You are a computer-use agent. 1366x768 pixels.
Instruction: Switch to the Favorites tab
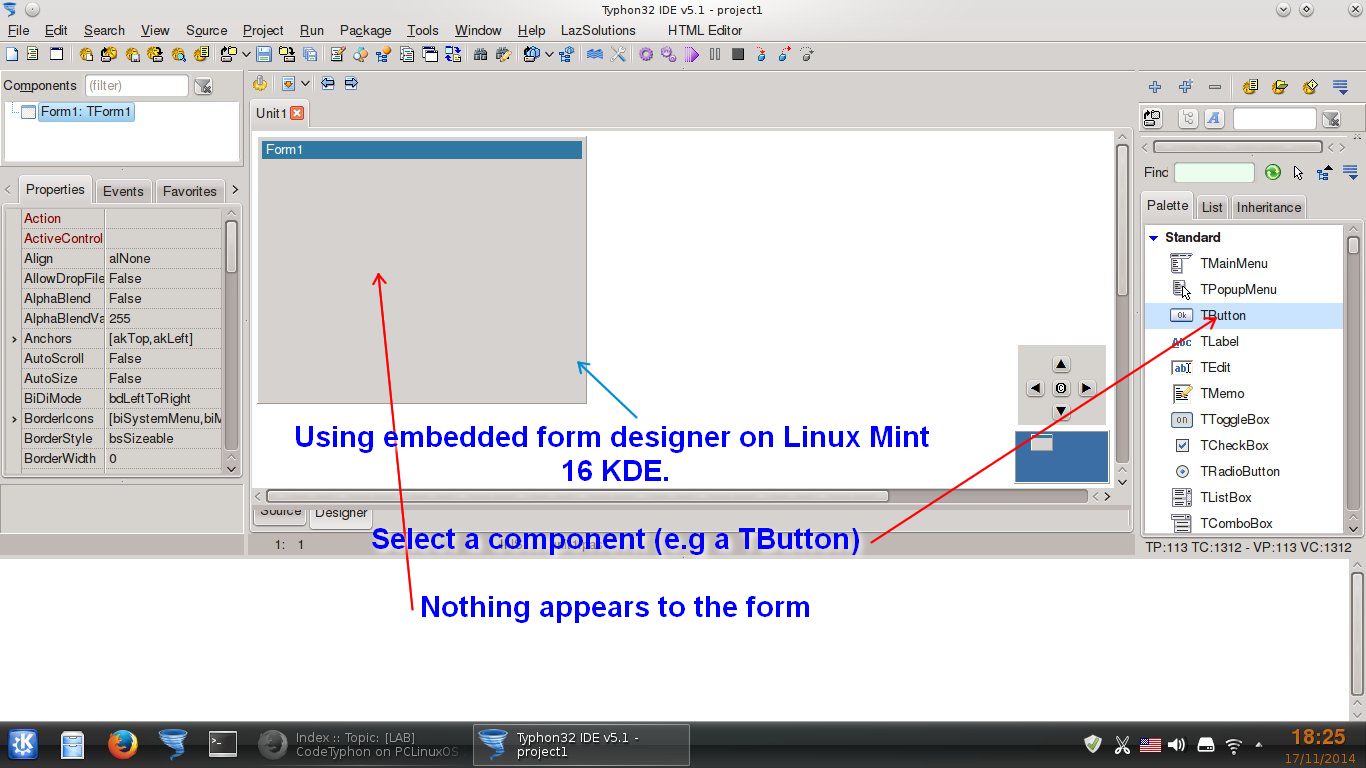[189, 191]
